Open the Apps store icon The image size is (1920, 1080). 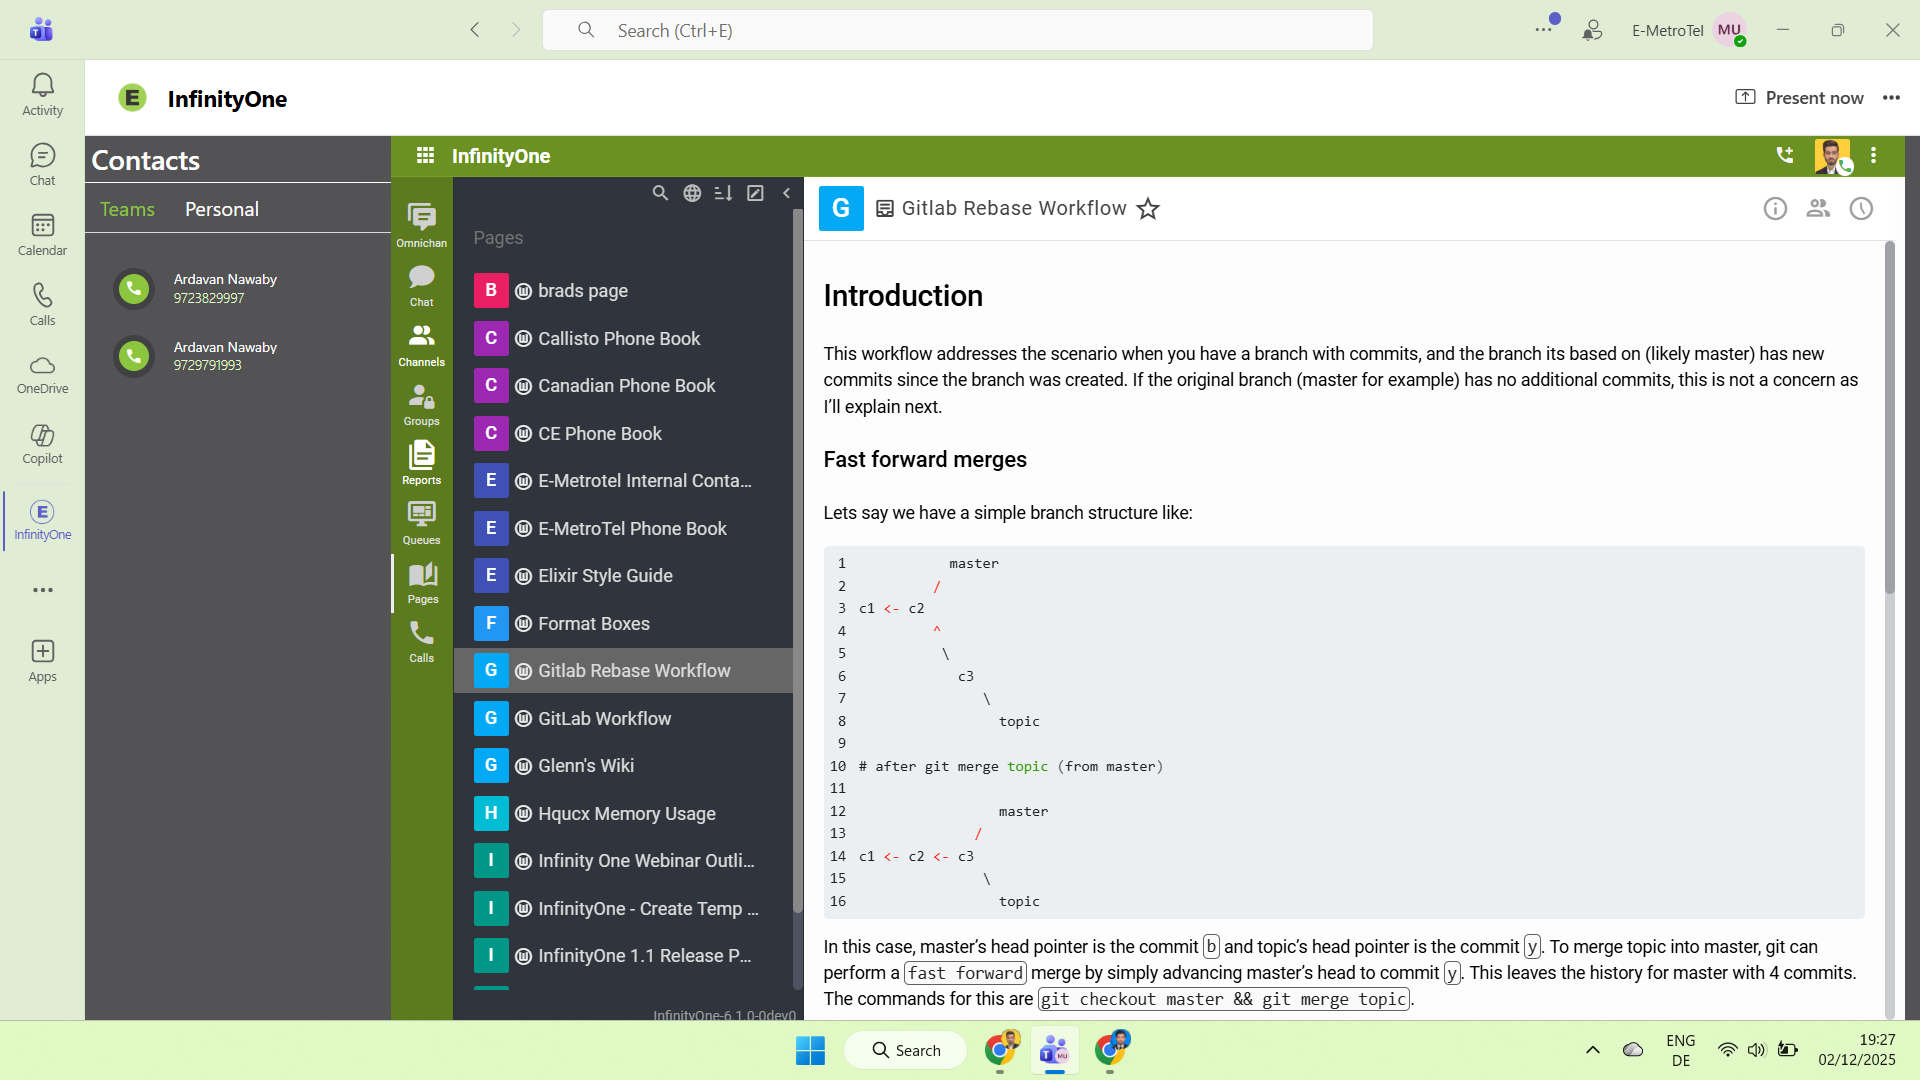tap(42, 661)
